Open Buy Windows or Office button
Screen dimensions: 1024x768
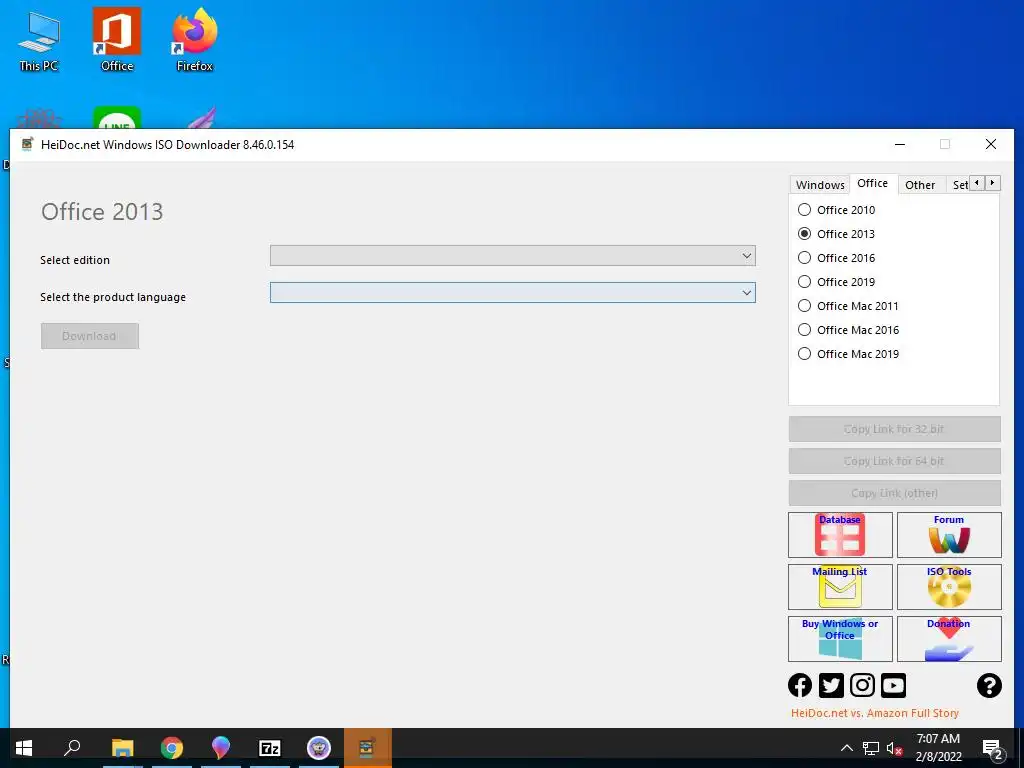pos(840,639)
